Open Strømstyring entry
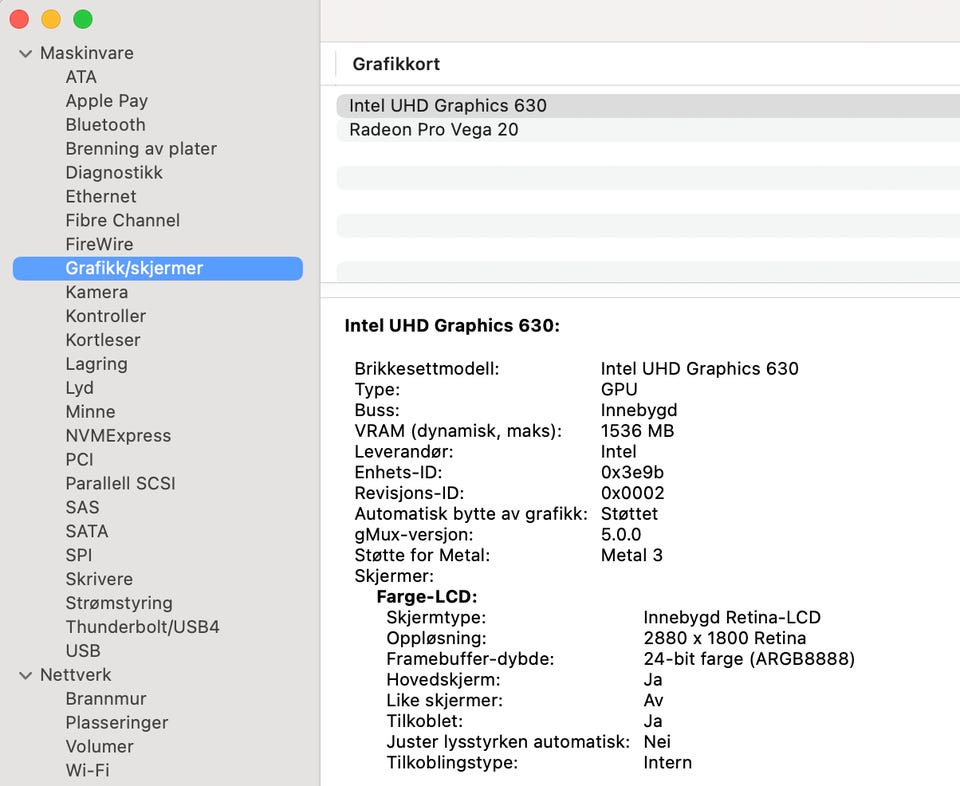Viewport: 960px width, 786px height. tap(119, 604)
